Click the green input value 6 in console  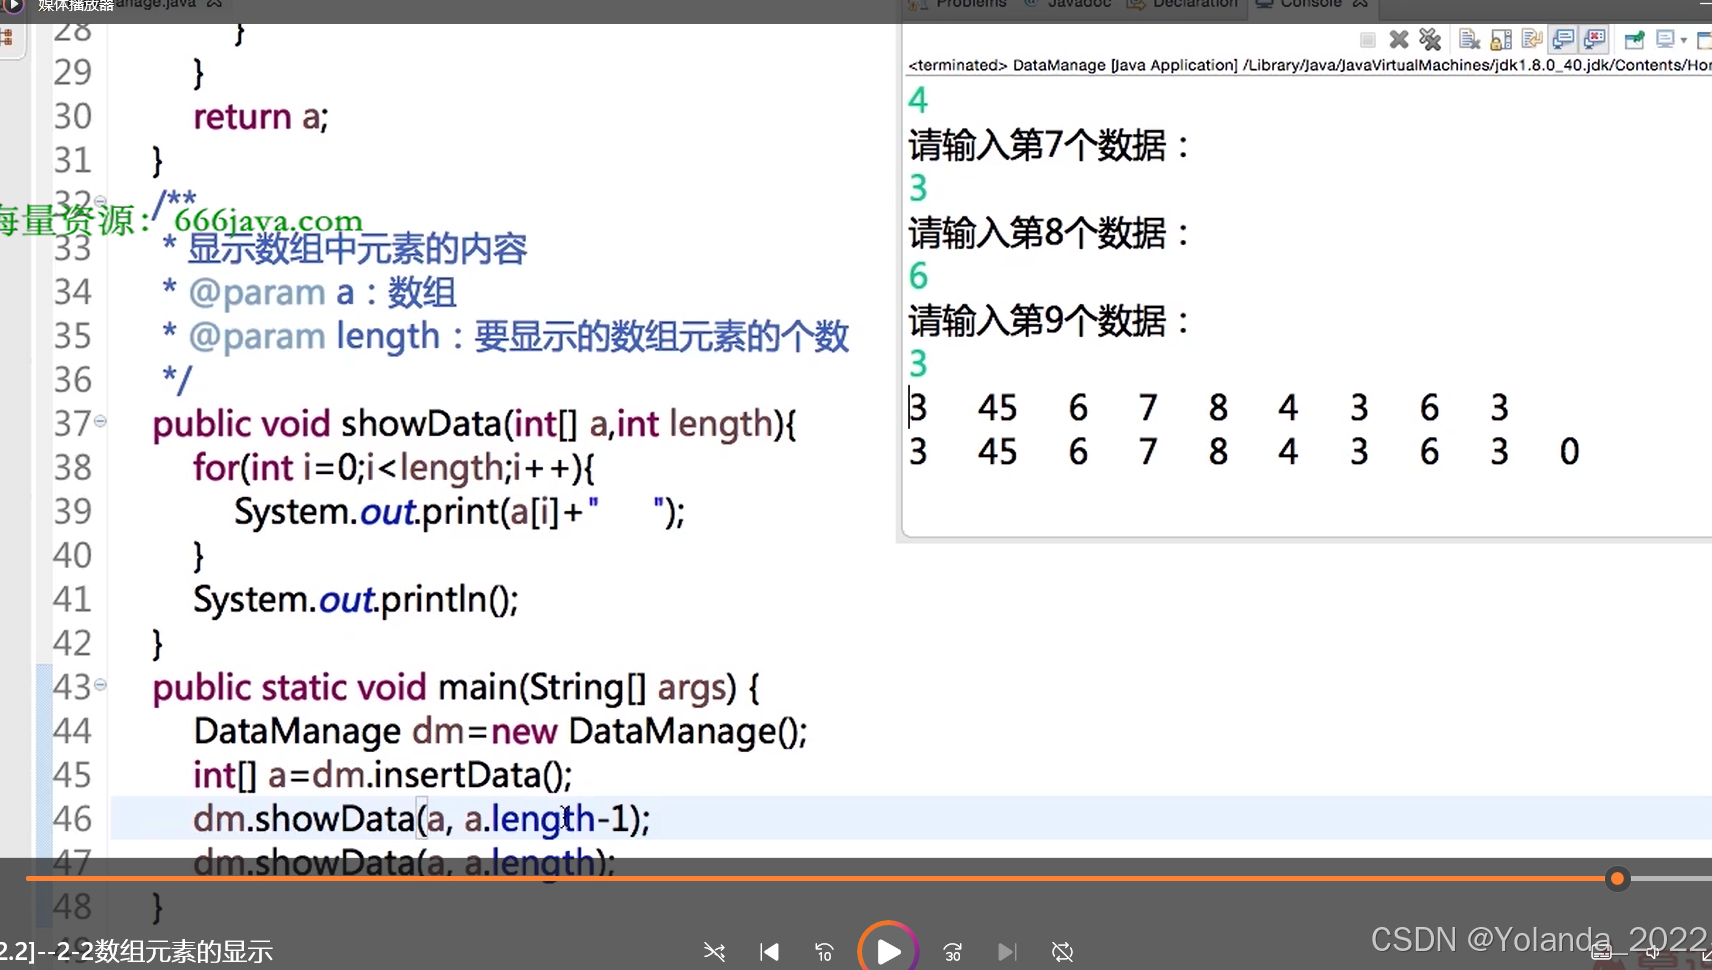[x=918, y=277]
